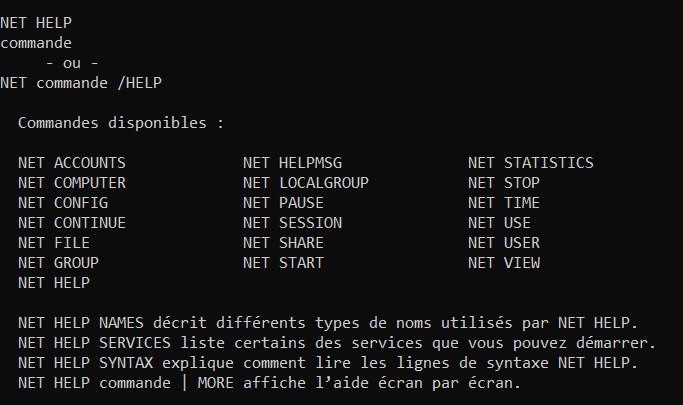Select the NET LOCALGROUP entry
683x405 pixels.
[306, 183]
